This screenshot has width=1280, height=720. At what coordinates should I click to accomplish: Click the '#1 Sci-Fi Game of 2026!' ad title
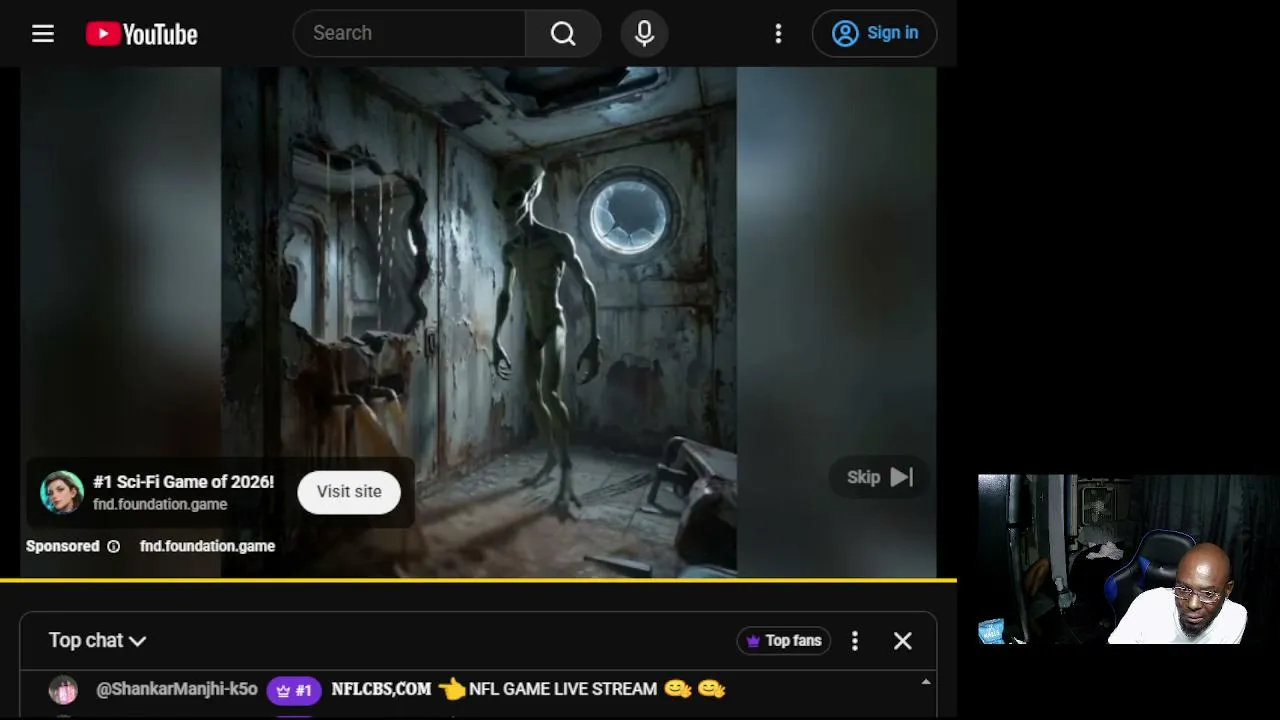click(x=183, y=482)
